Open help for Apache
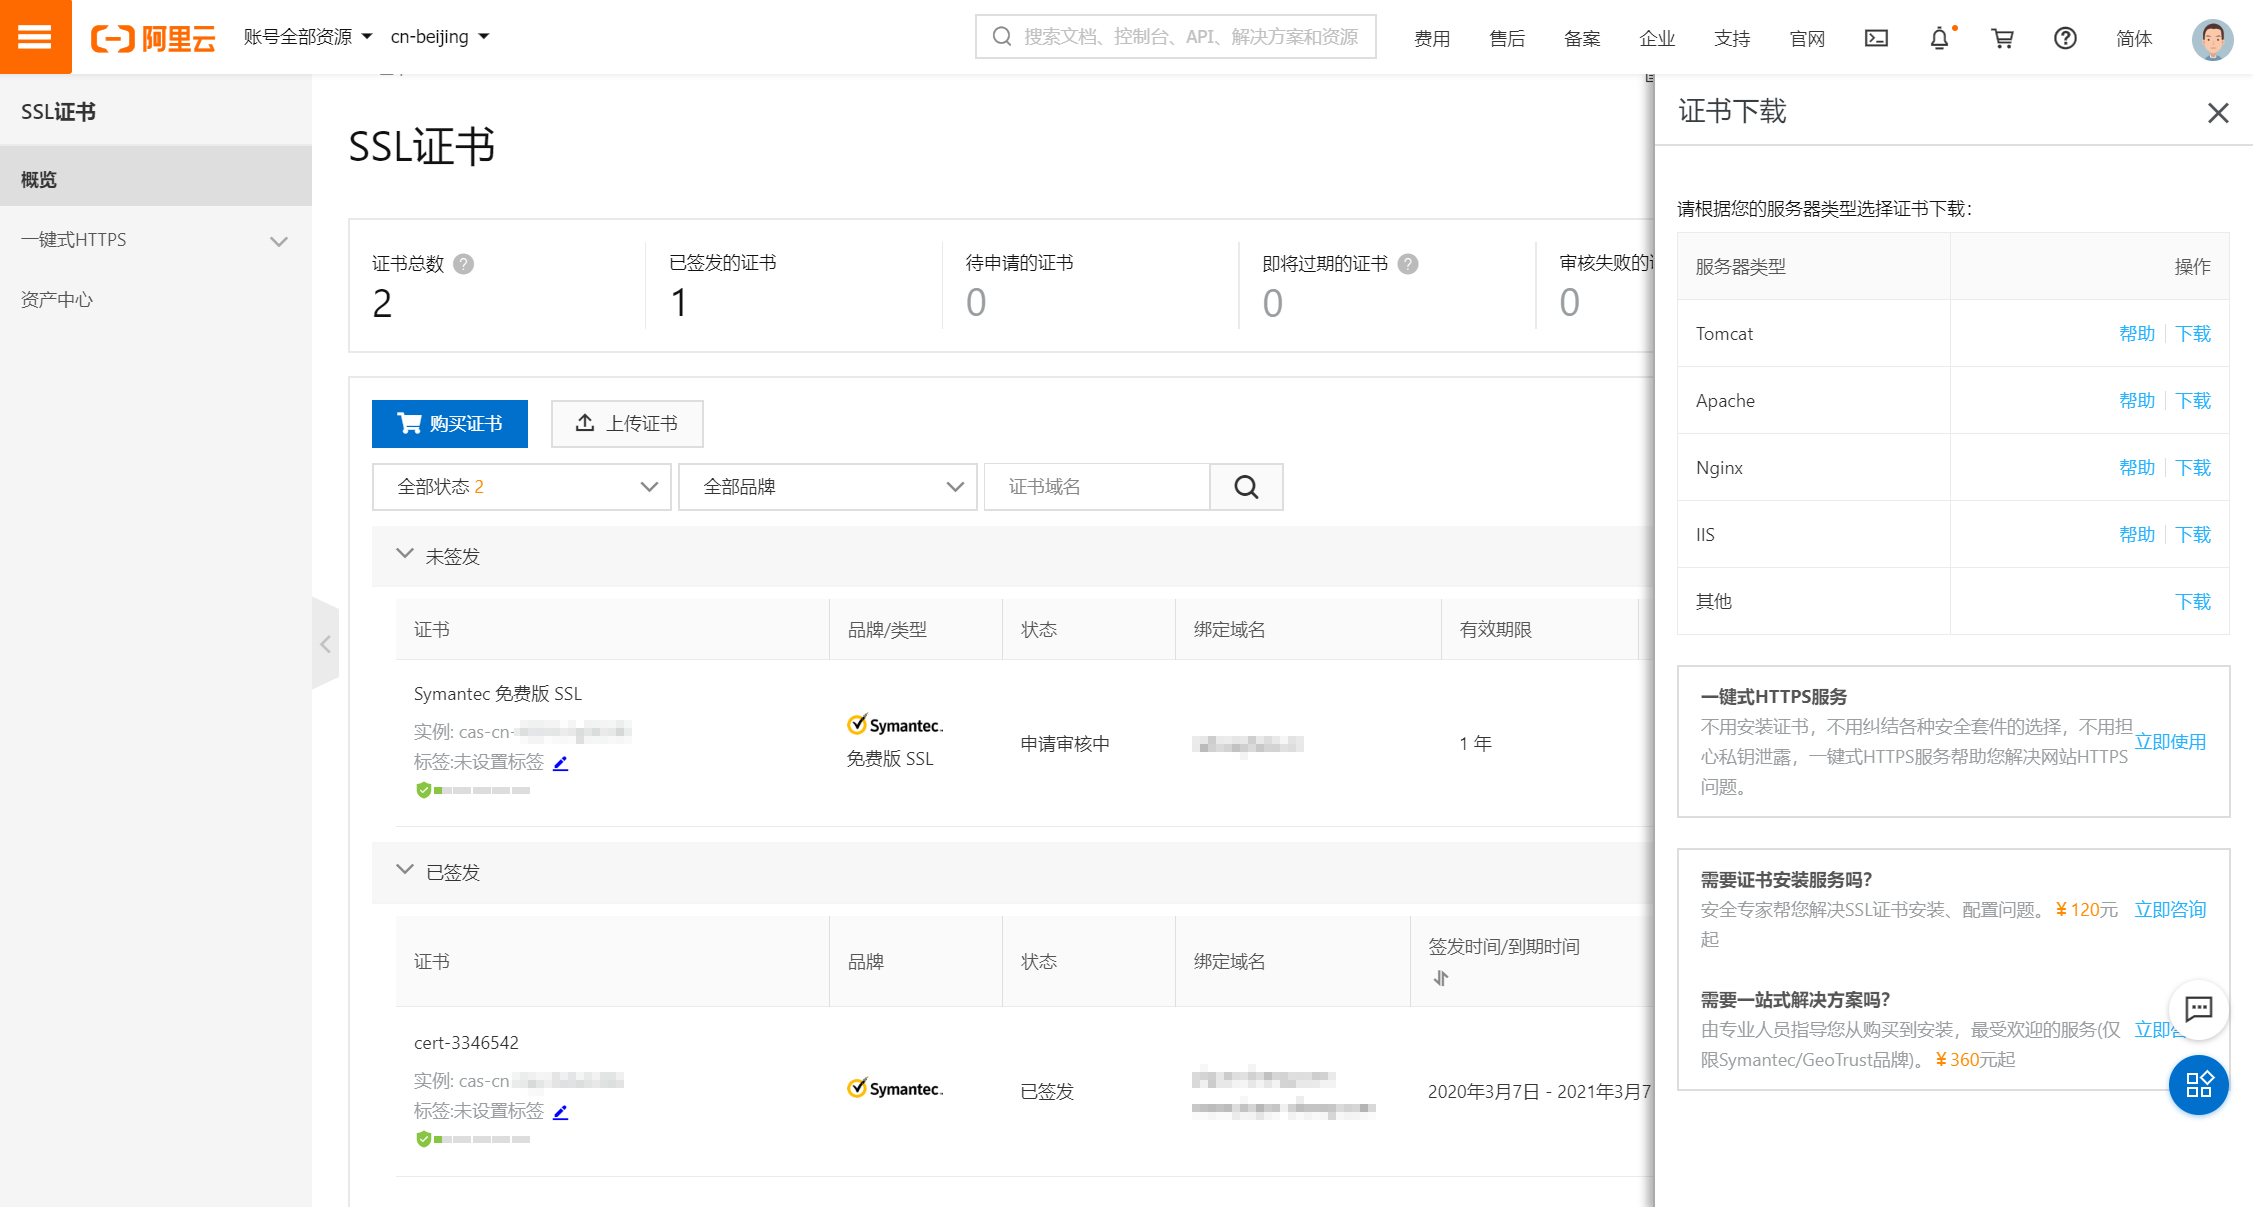Viewport: 2253px width, 1207px height. (x=2137, y=401)
